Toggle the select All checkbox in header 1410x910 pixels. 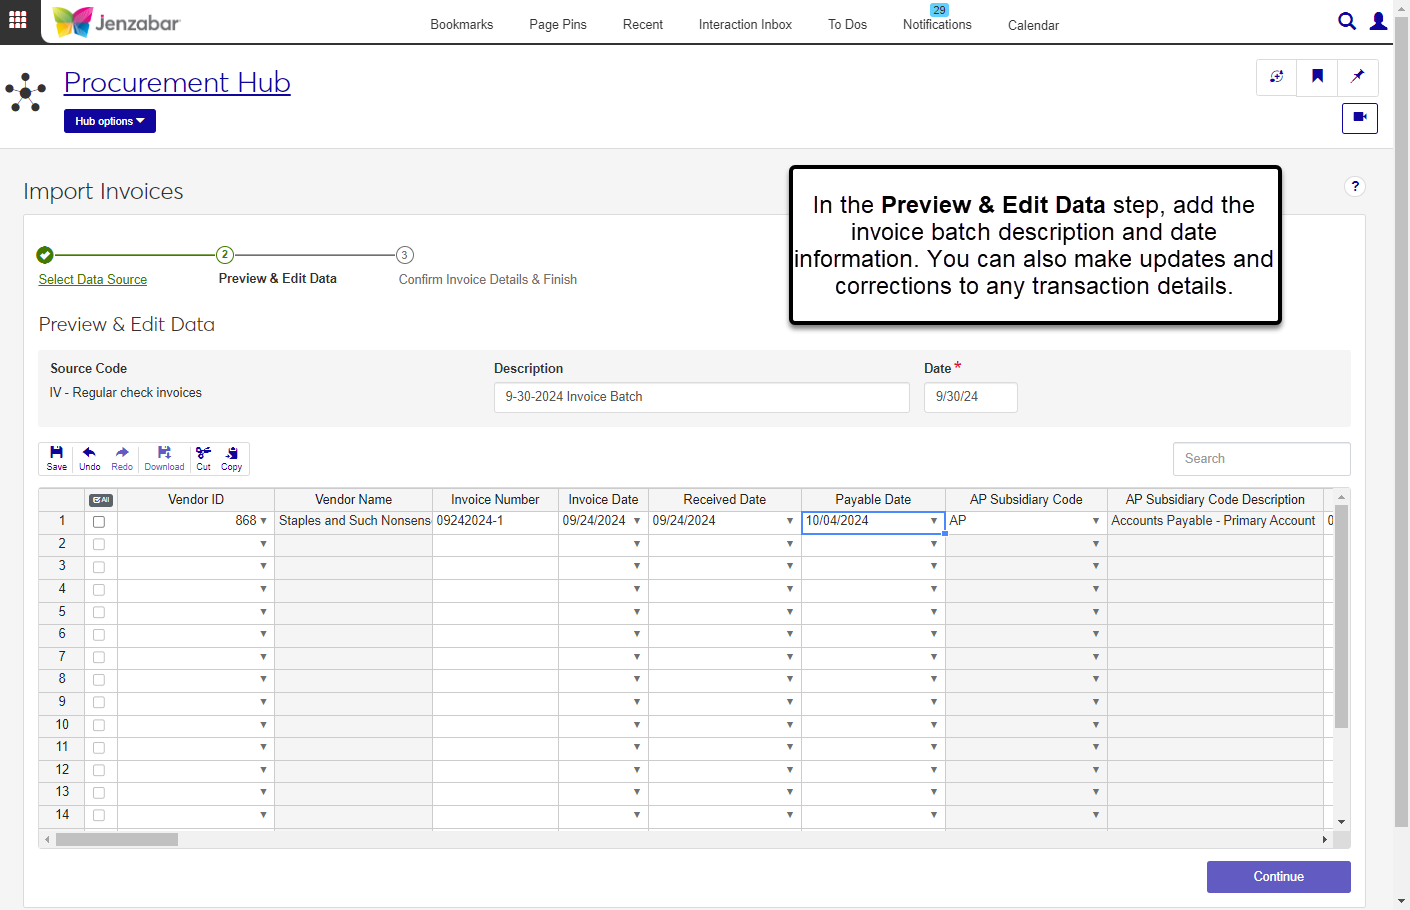click(101, 500)
